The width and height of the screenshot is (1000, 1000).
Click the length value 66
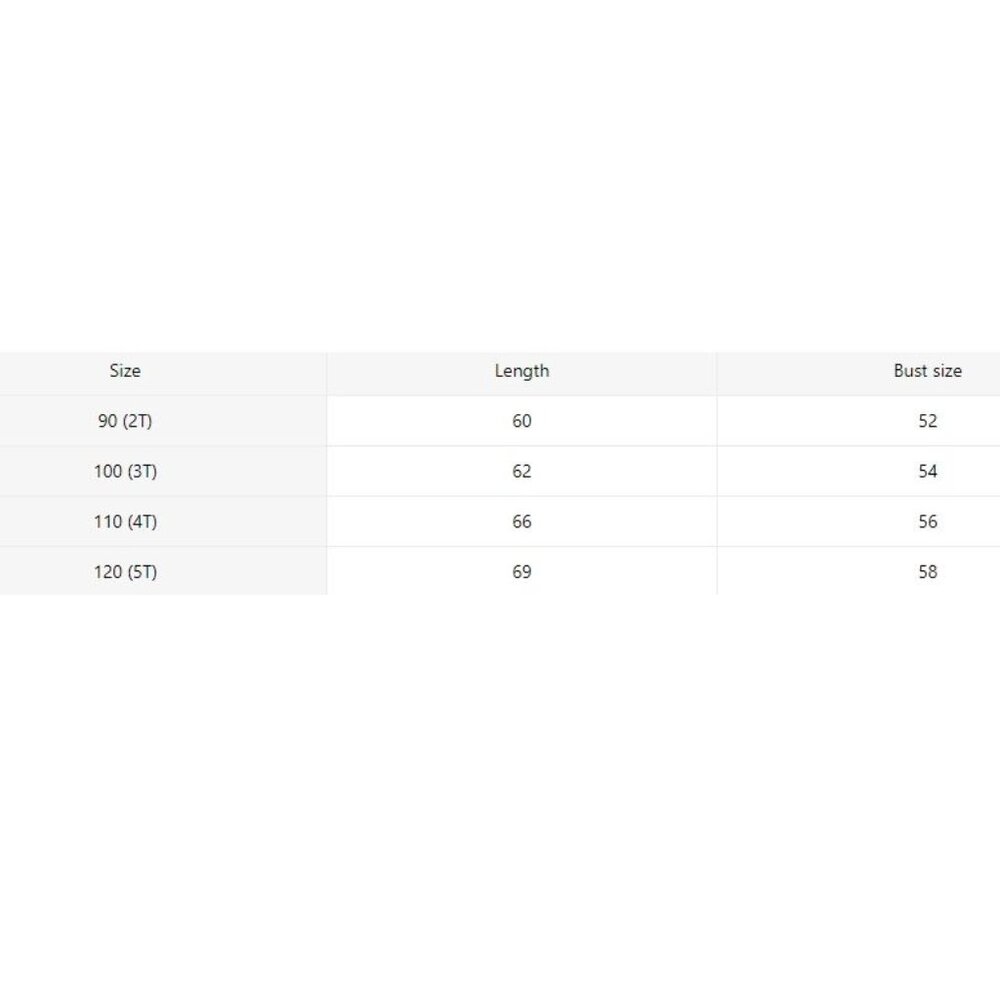coord(522,522)
